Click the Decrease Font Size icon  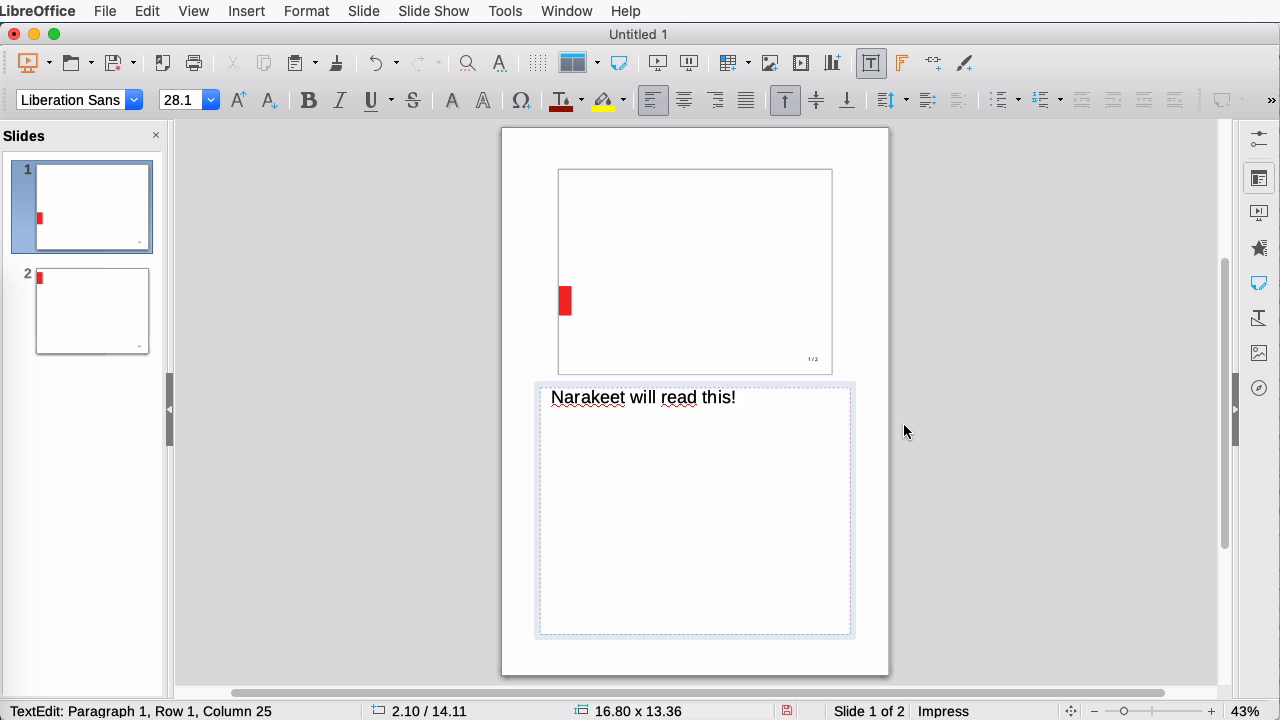point(269,100)
